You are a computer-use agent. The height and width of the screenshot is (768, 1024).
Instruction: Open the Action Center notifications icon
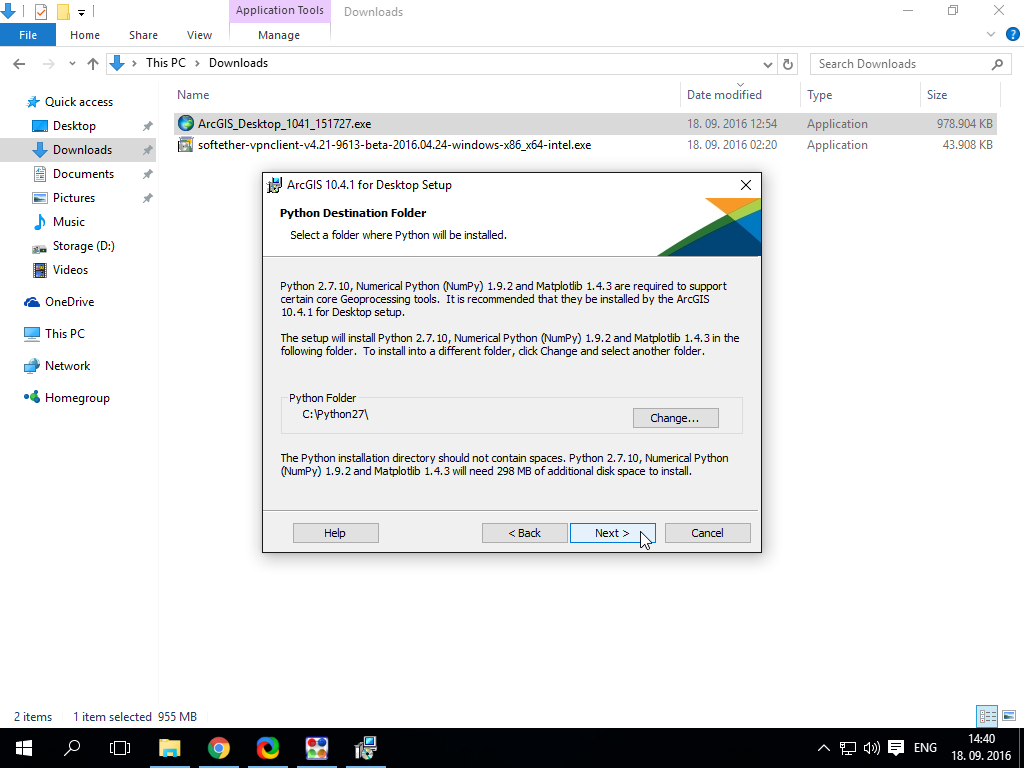pyautogui.click(x=896, y=748)
